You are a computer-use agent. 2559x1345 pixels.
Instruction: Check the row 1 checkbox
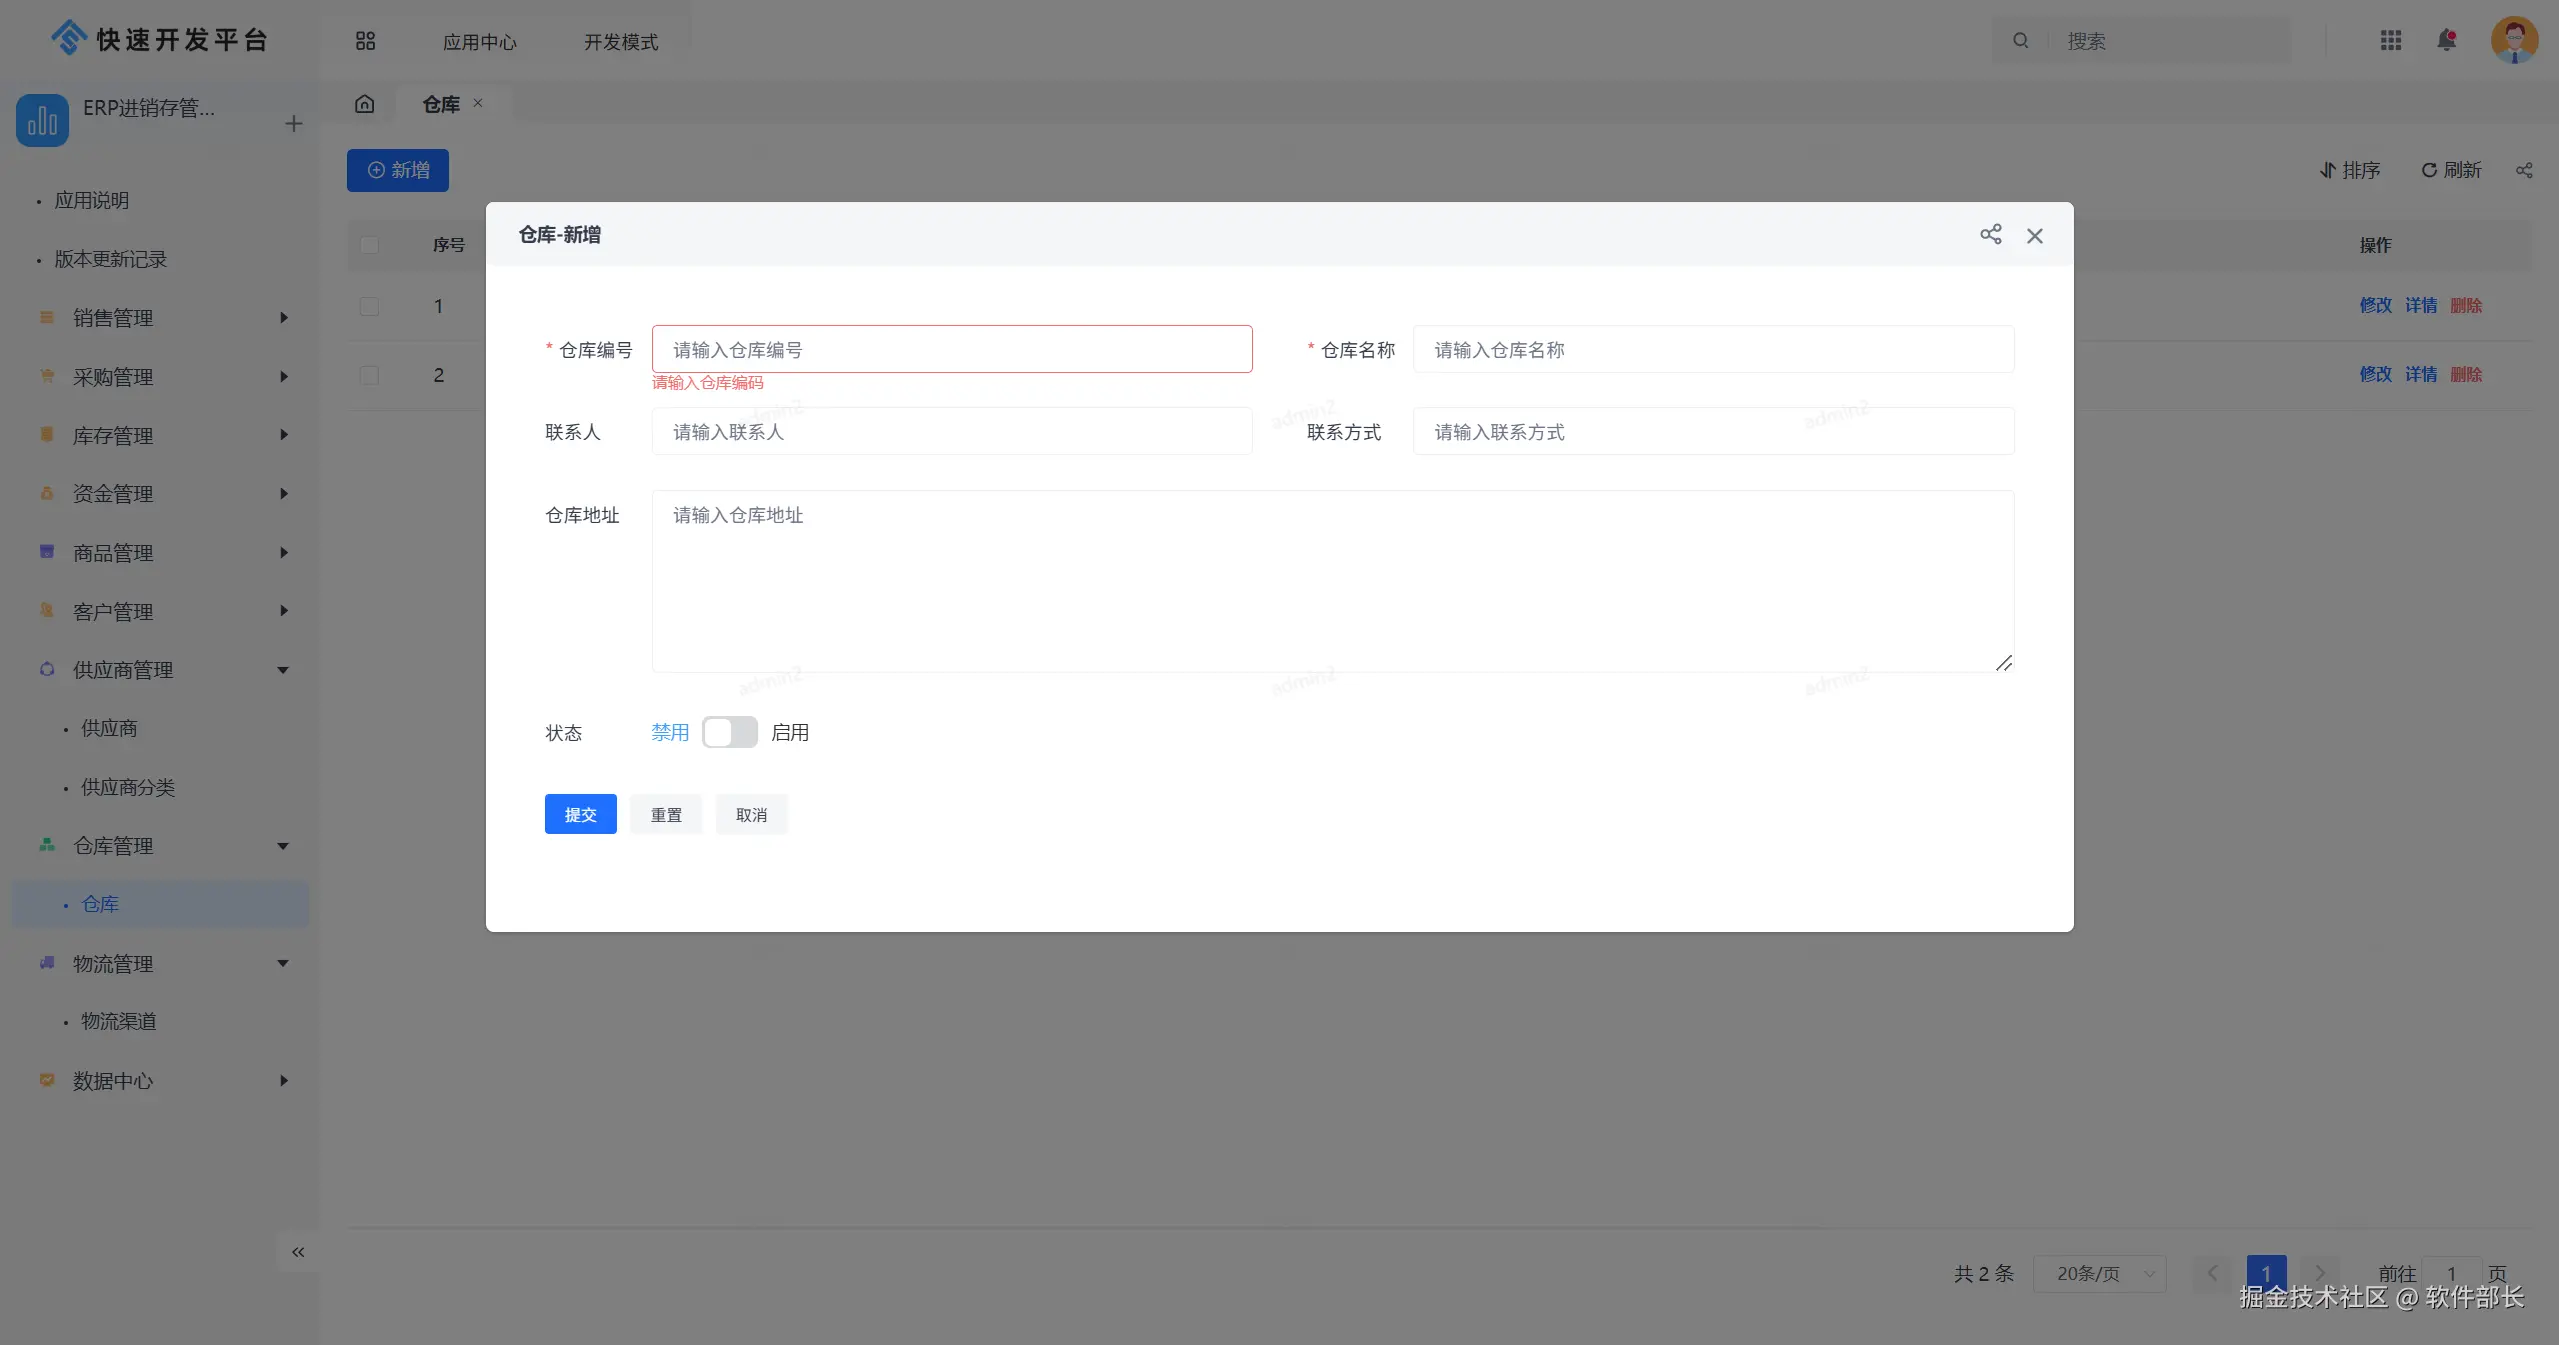tap(369, 306)
